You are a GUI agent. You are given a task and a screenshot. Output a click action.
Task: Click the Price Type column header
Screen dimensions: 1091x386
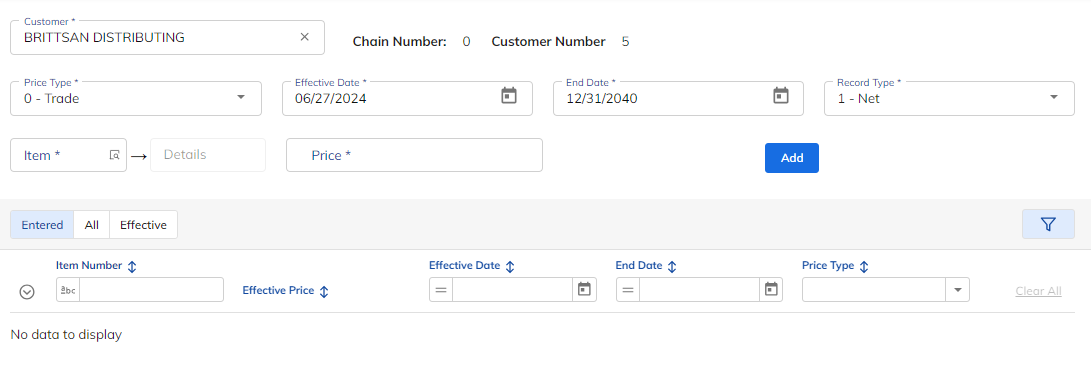(x=828, y=266)
